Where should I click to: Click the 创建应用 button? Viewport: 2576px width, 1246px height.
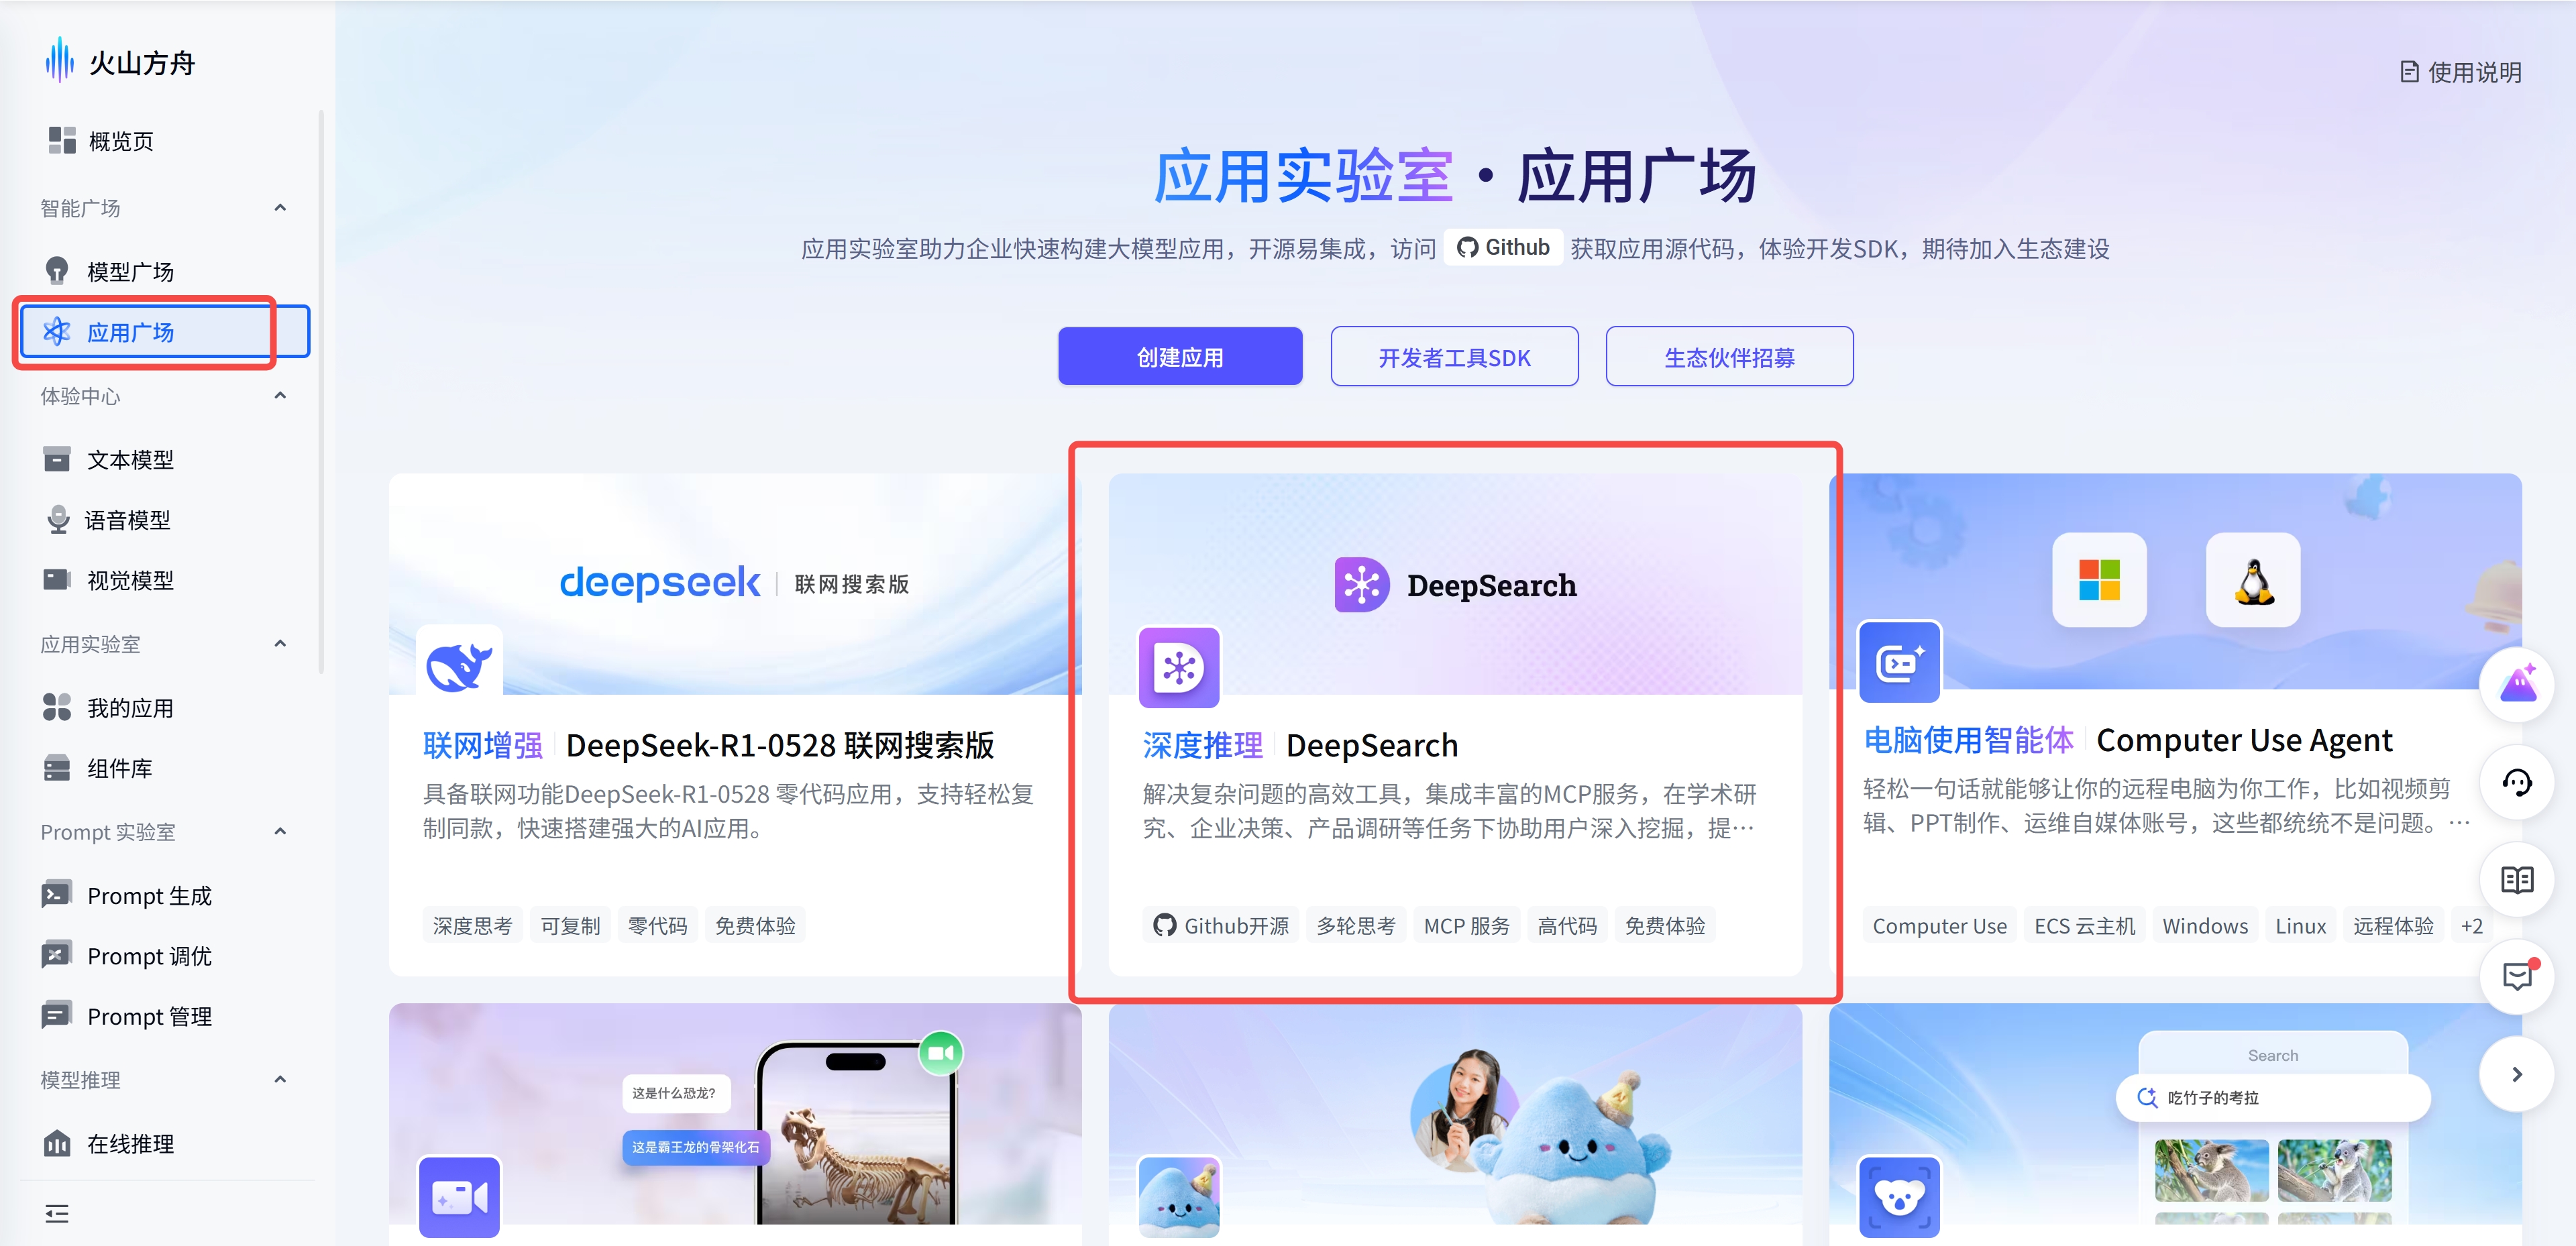click(x=1180, y=357)
